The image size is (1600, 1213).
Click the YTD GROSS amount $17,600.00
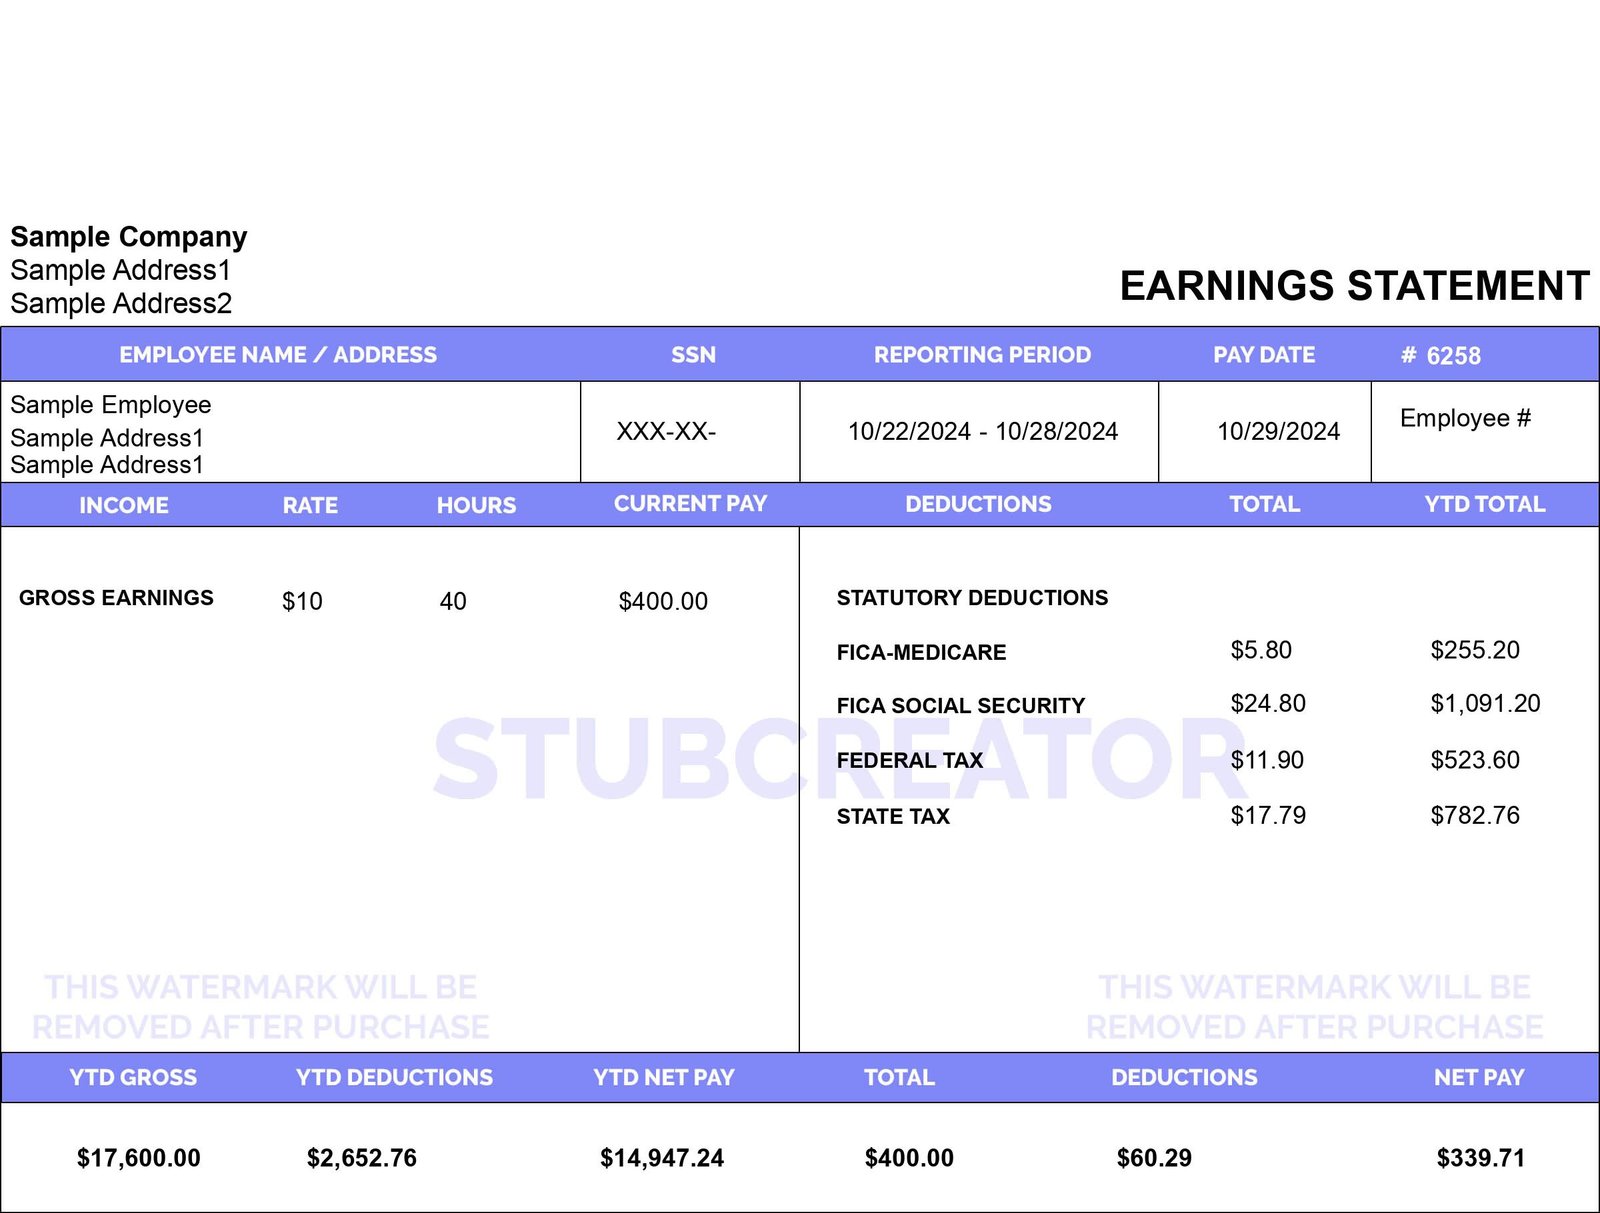click(x=139, y=1158)
